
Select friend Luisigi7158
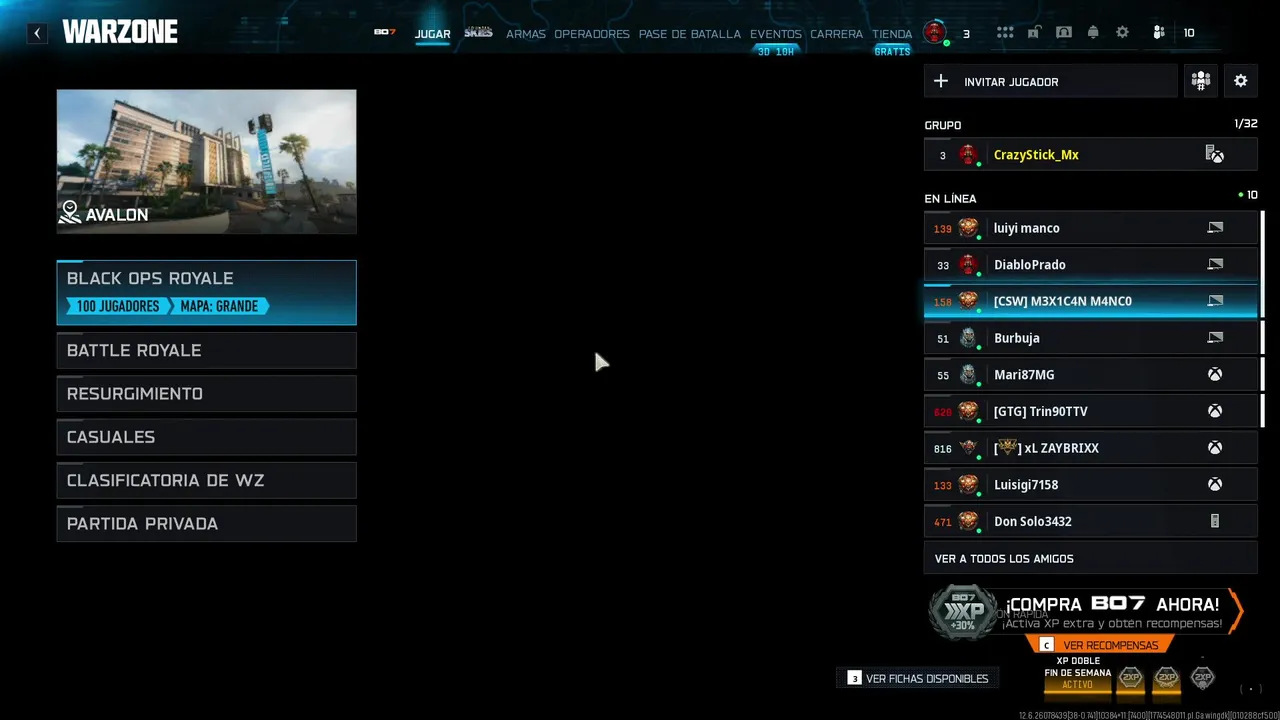(x=1090, y=485)
